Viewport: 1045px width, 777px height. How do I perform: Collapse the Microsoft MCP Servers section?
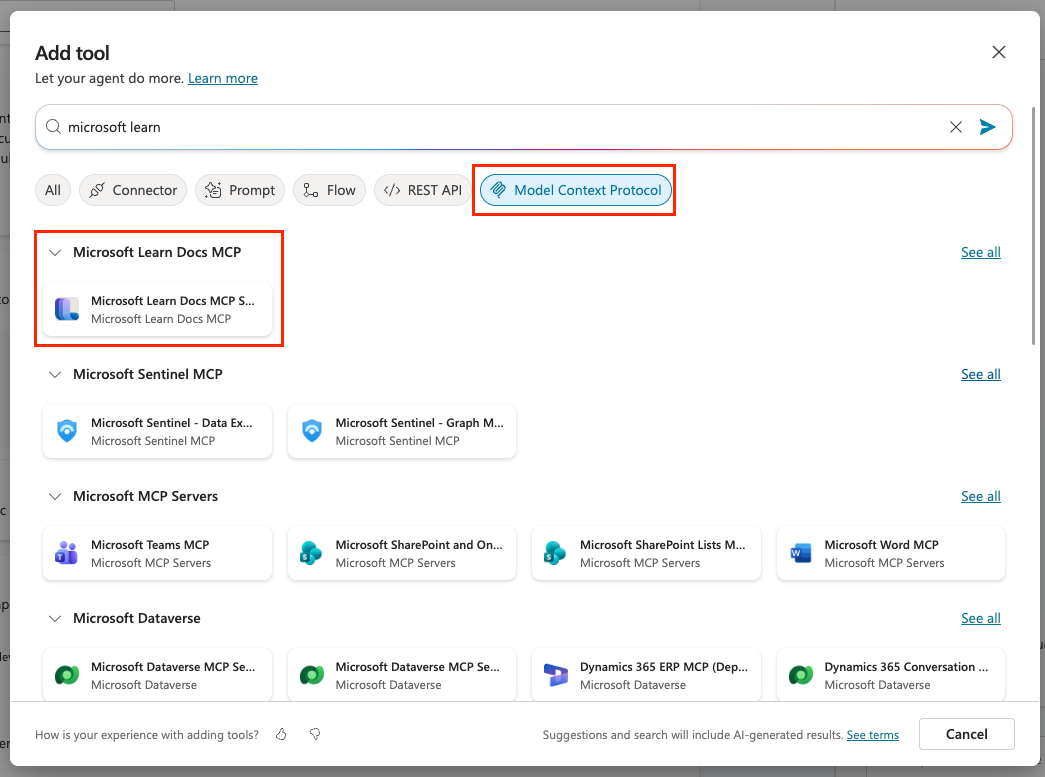point(55,497)
